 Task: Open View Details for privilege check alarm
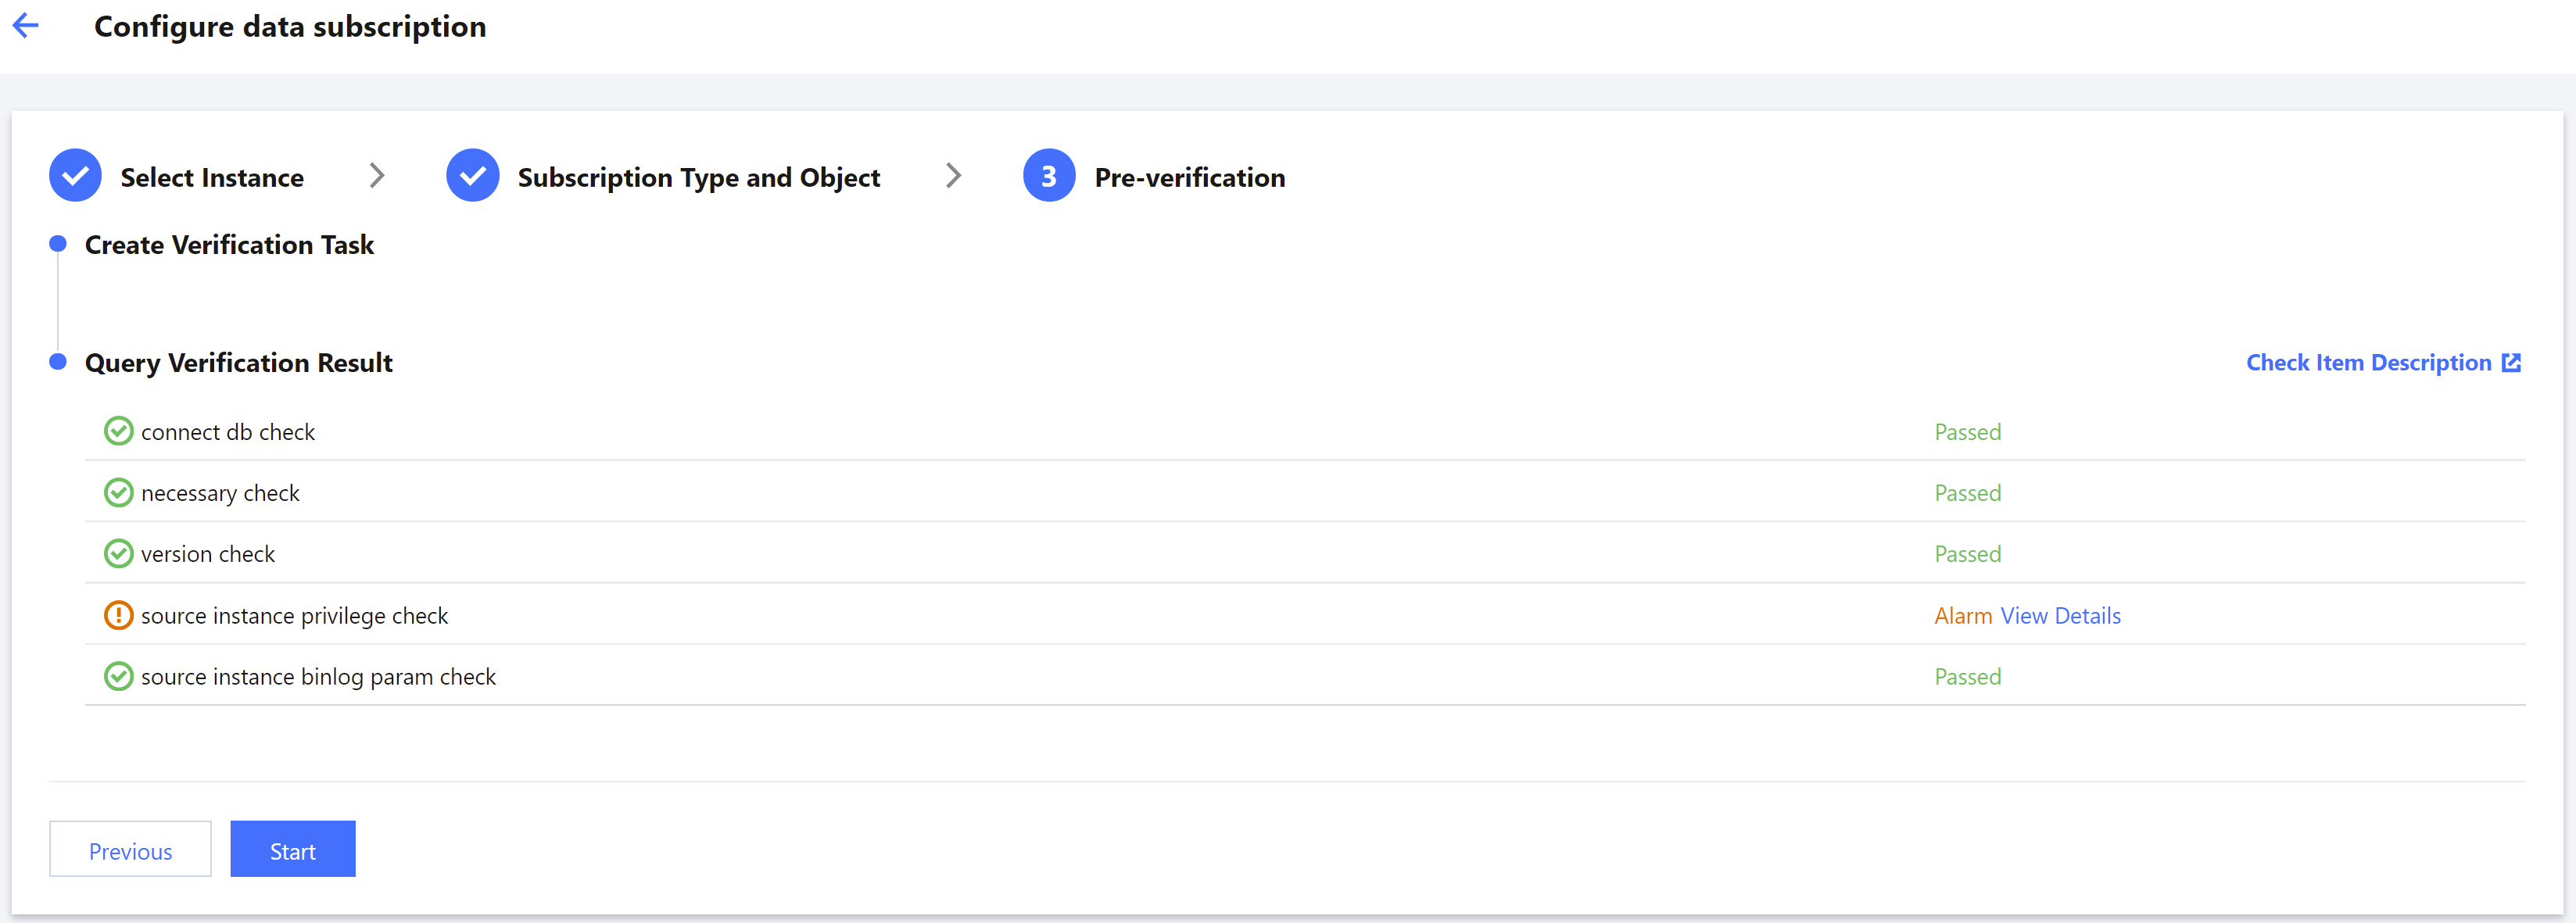(2060, 615)
